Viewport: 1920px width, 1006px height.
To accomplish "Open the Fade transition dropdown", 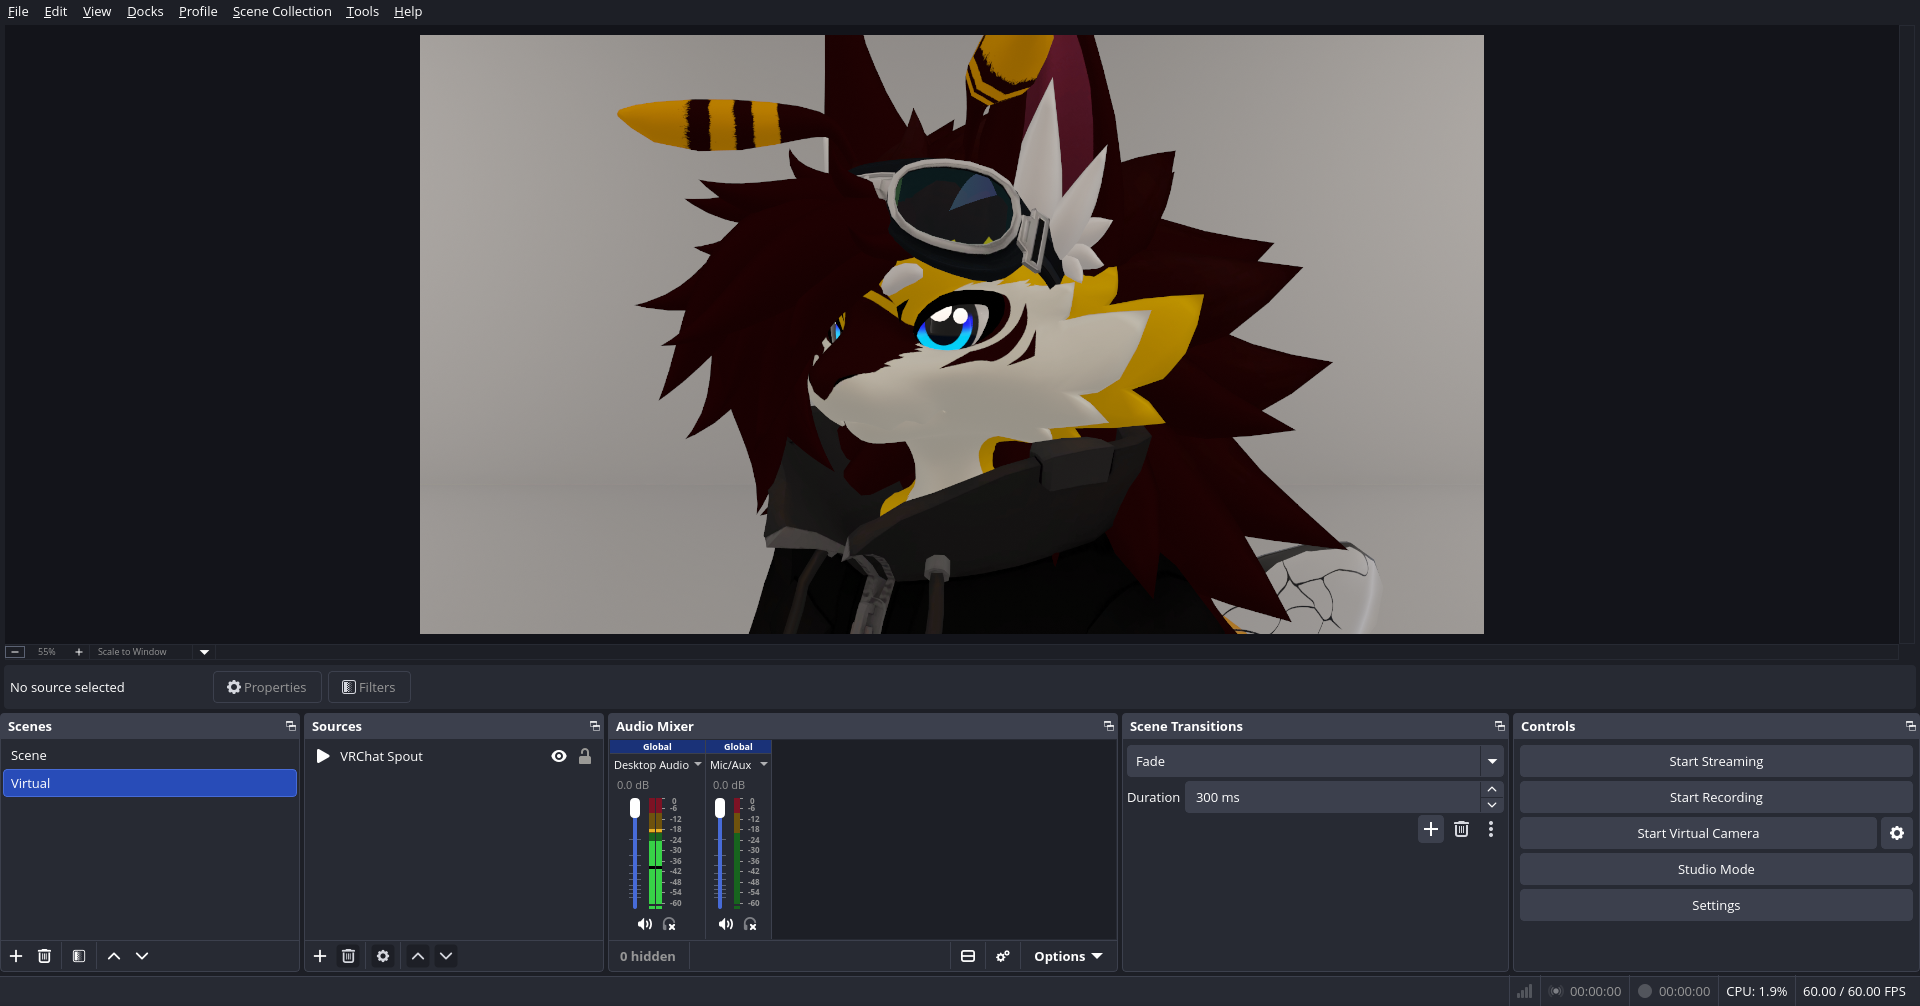I will 1315,761.
